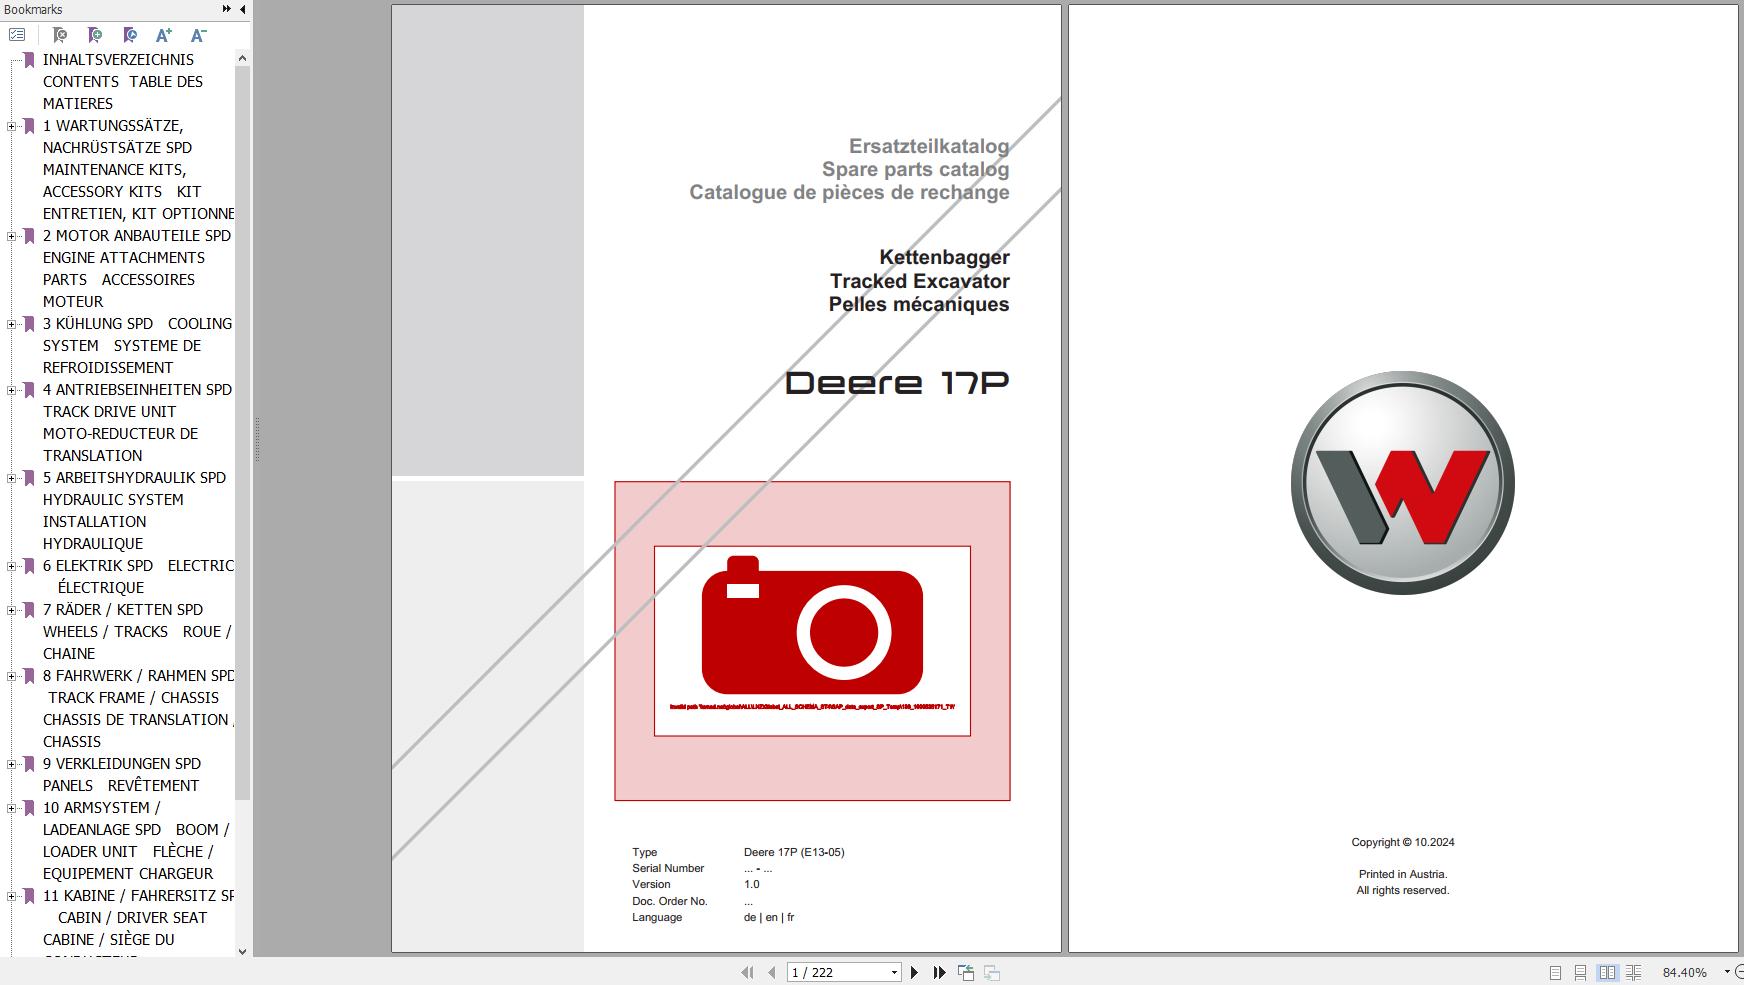The image size is (1744, 985).
Task: Click the purple bookmark icon for INHALTSVERZEICHNIS
Action: [29, 60]
